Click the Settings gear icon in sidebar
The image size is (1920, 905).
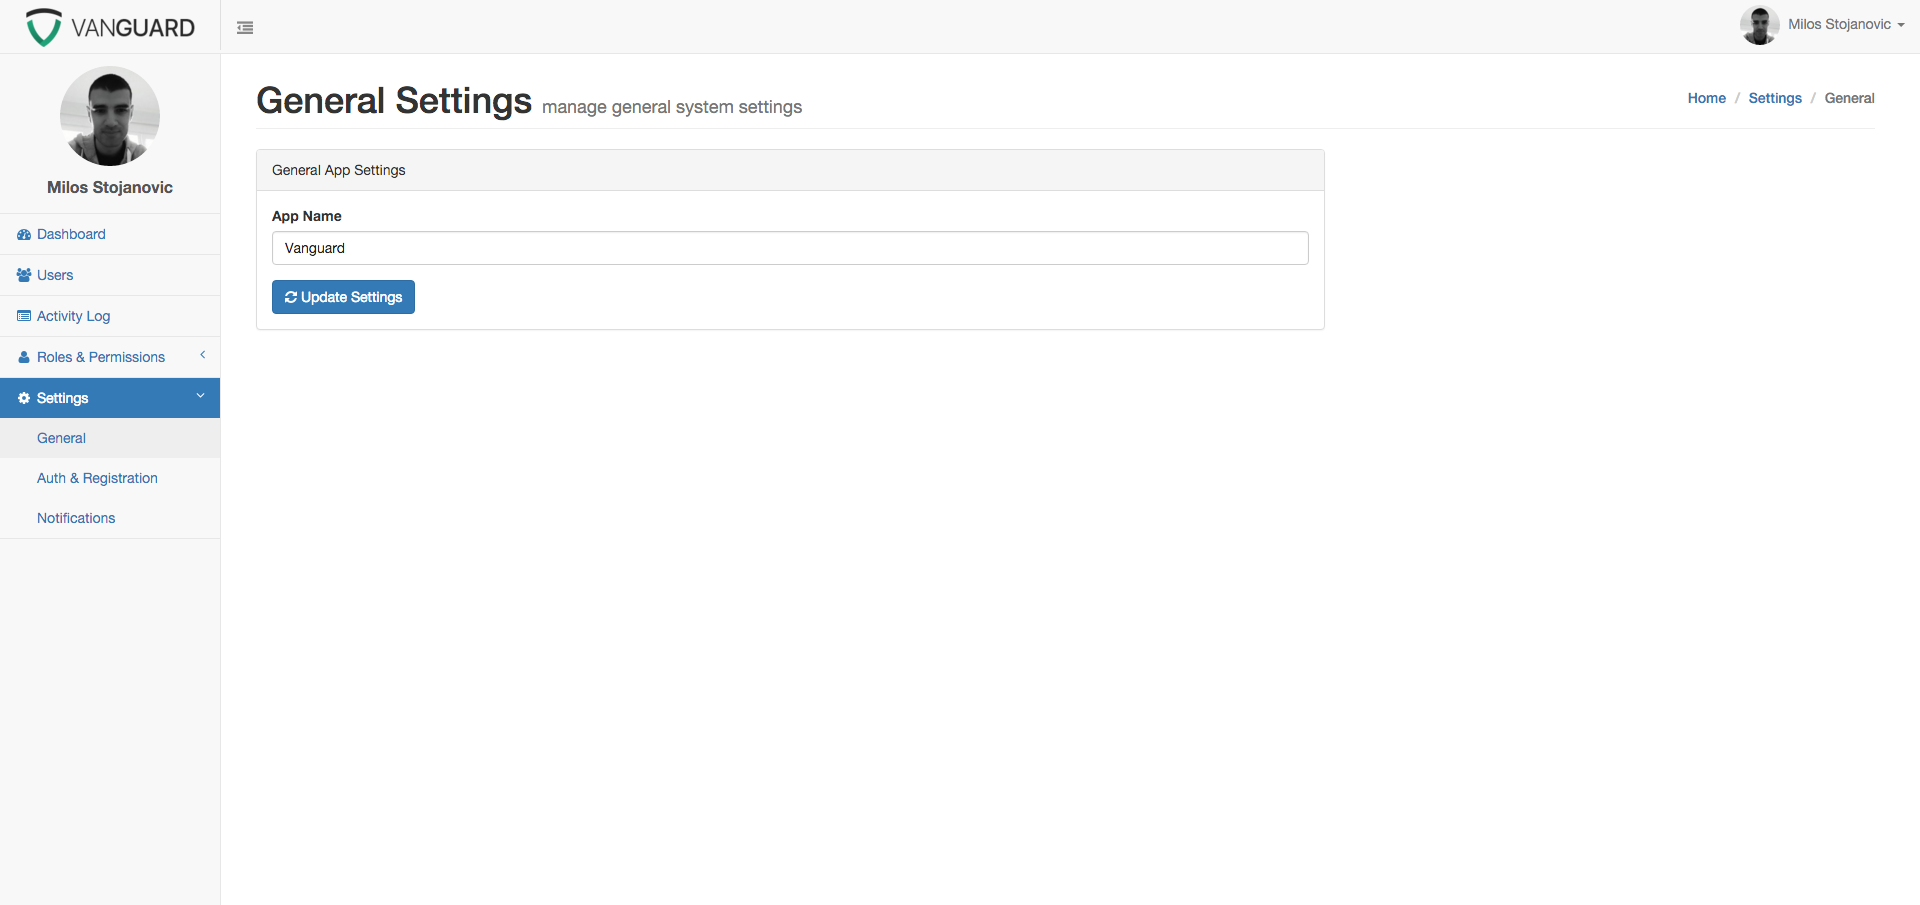24,398
